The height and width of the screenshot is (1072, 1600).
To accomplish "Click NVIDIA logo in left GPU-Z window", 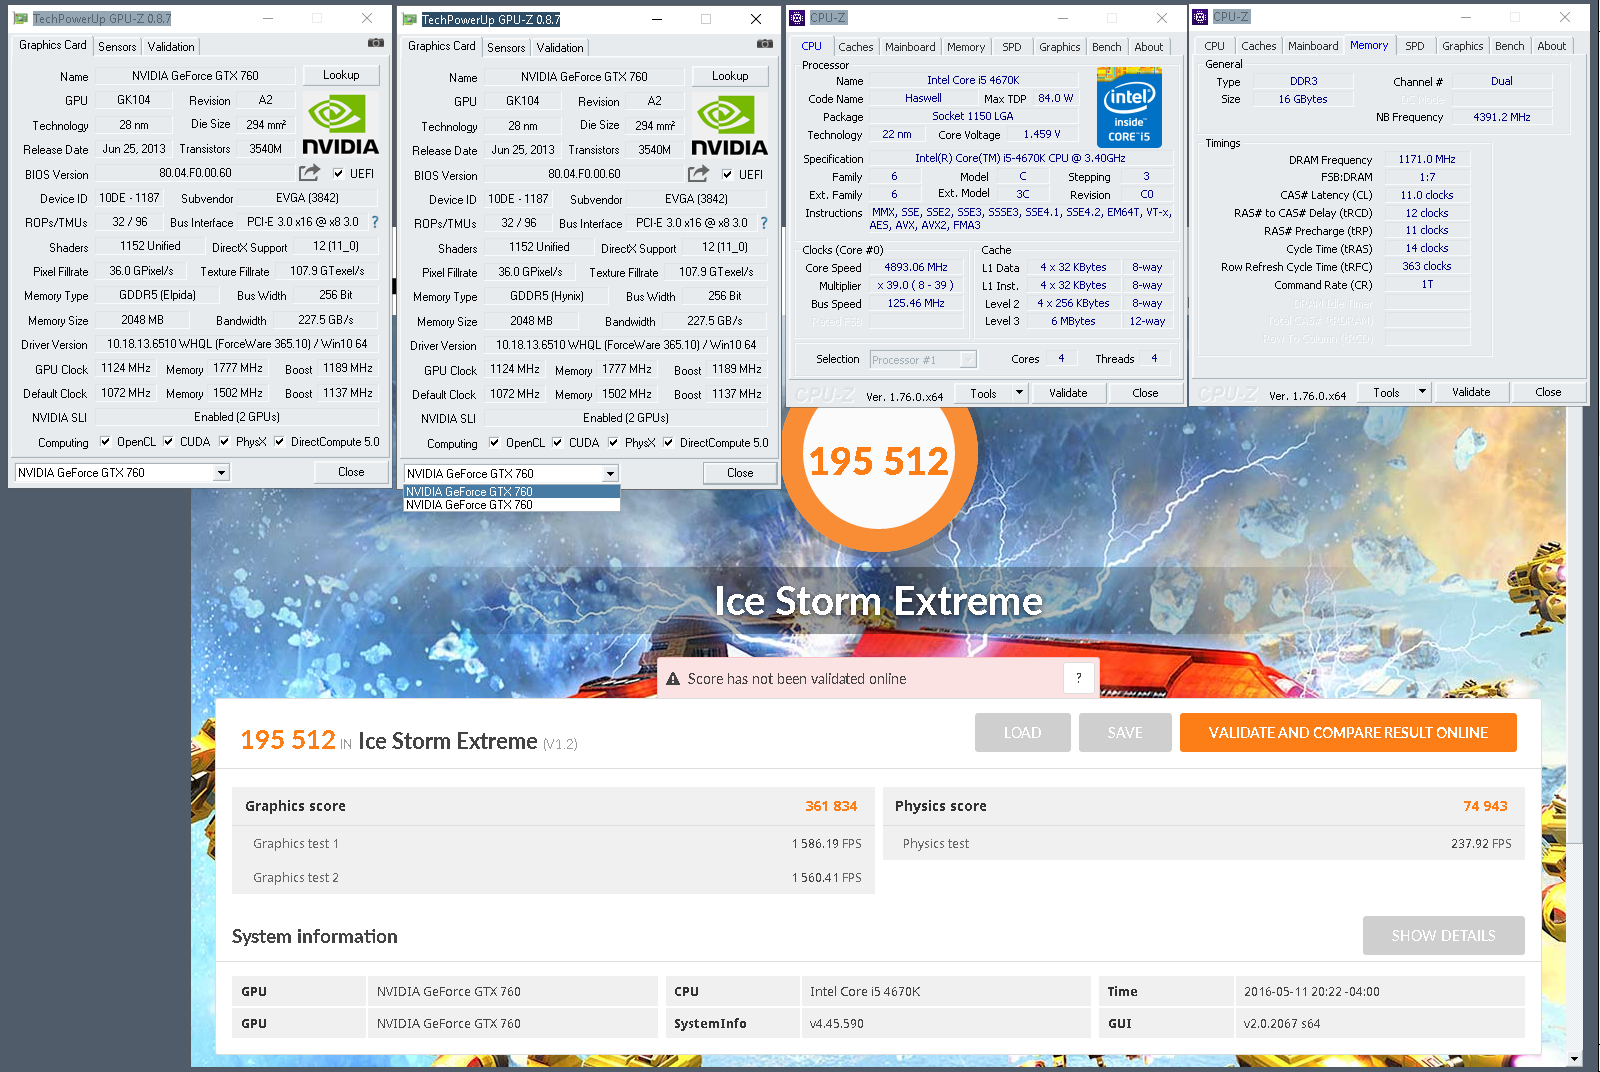I will tap(340, 125).
